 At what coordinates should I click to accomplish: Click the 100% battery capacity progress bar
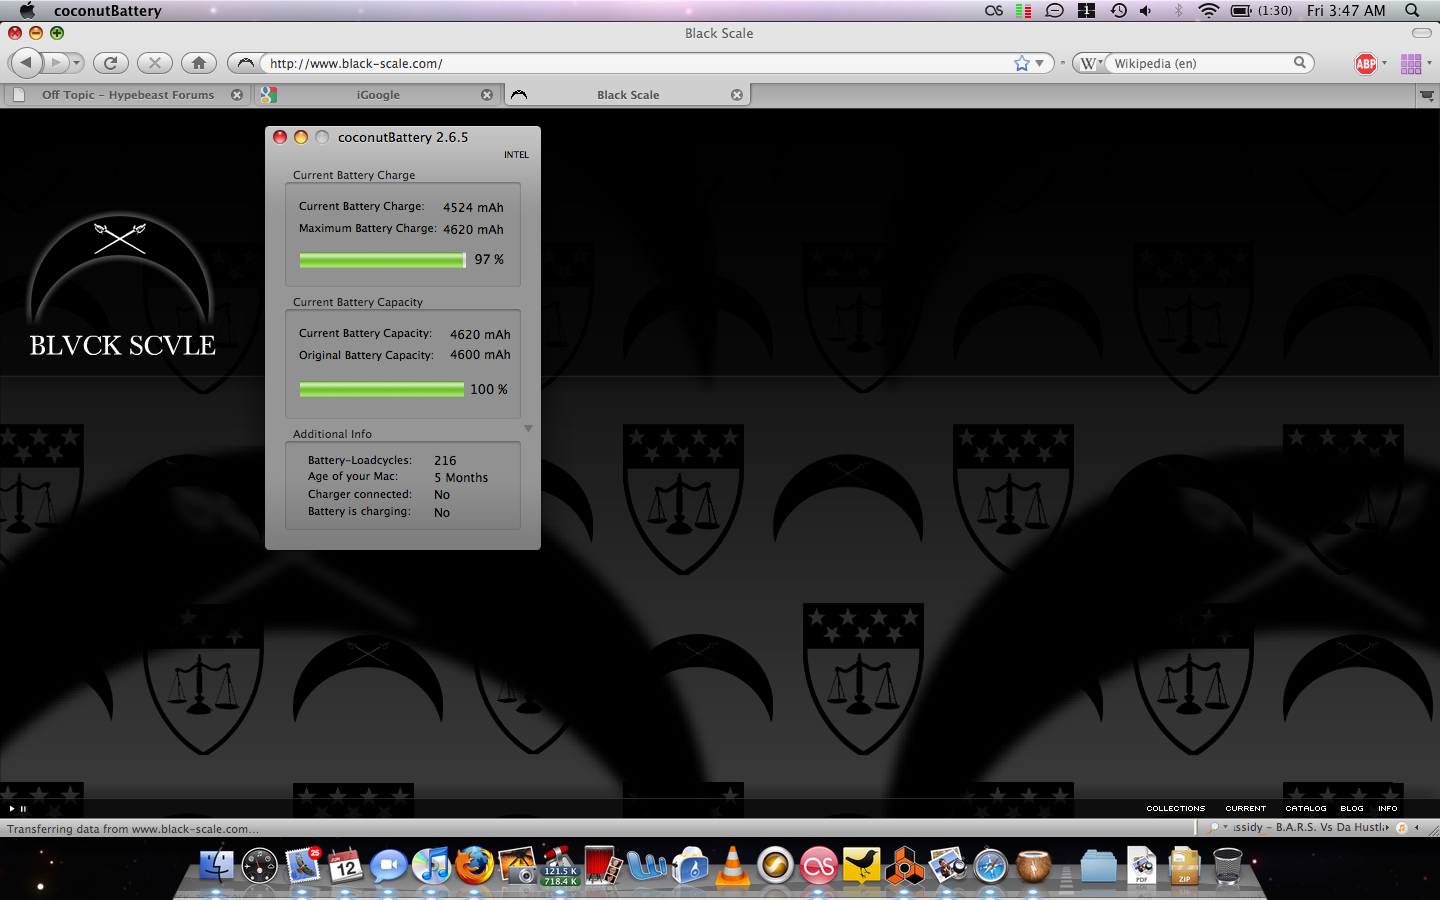382,389
